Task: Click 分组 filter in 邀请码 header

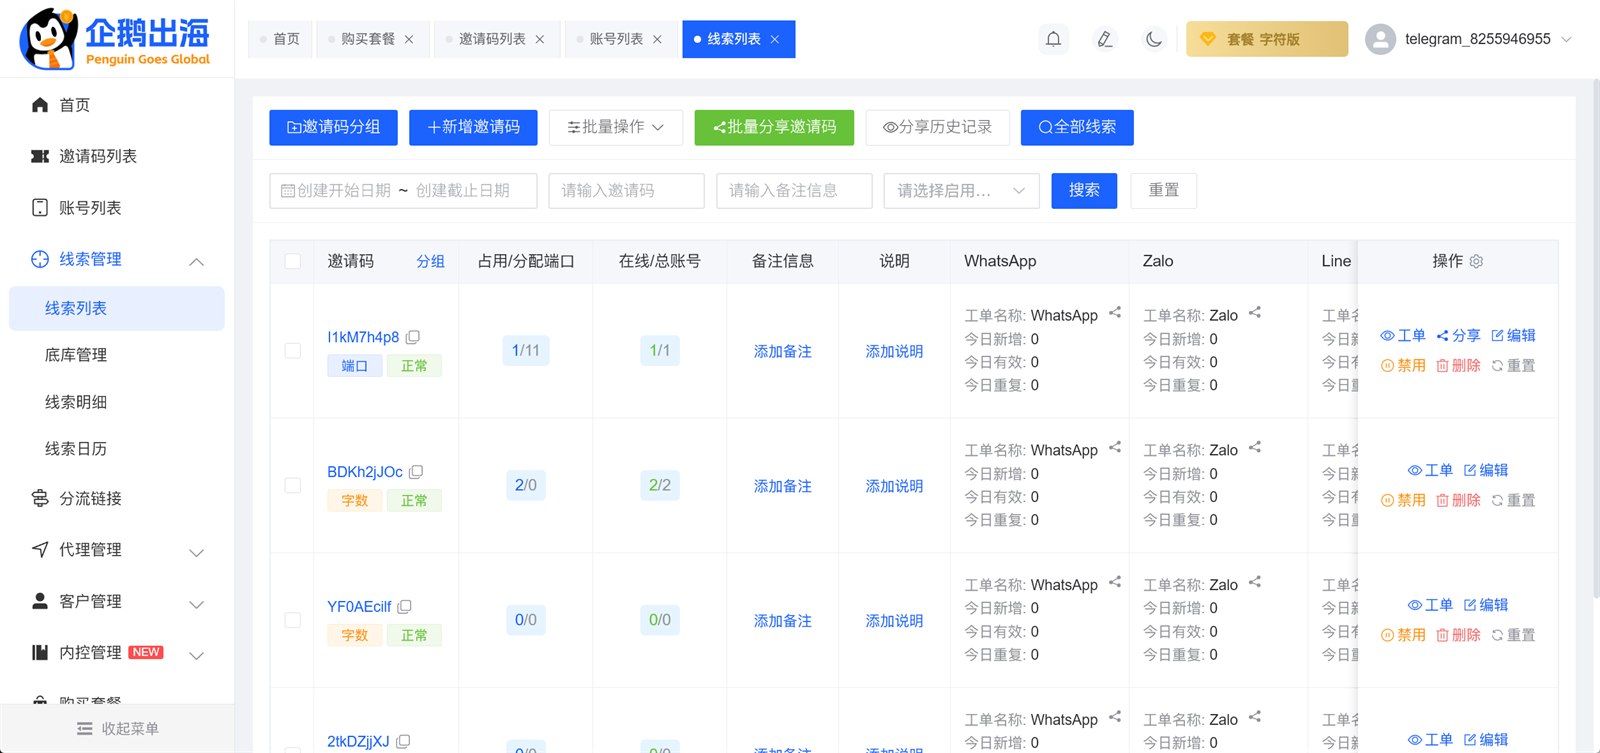Action: coord(430,261)
